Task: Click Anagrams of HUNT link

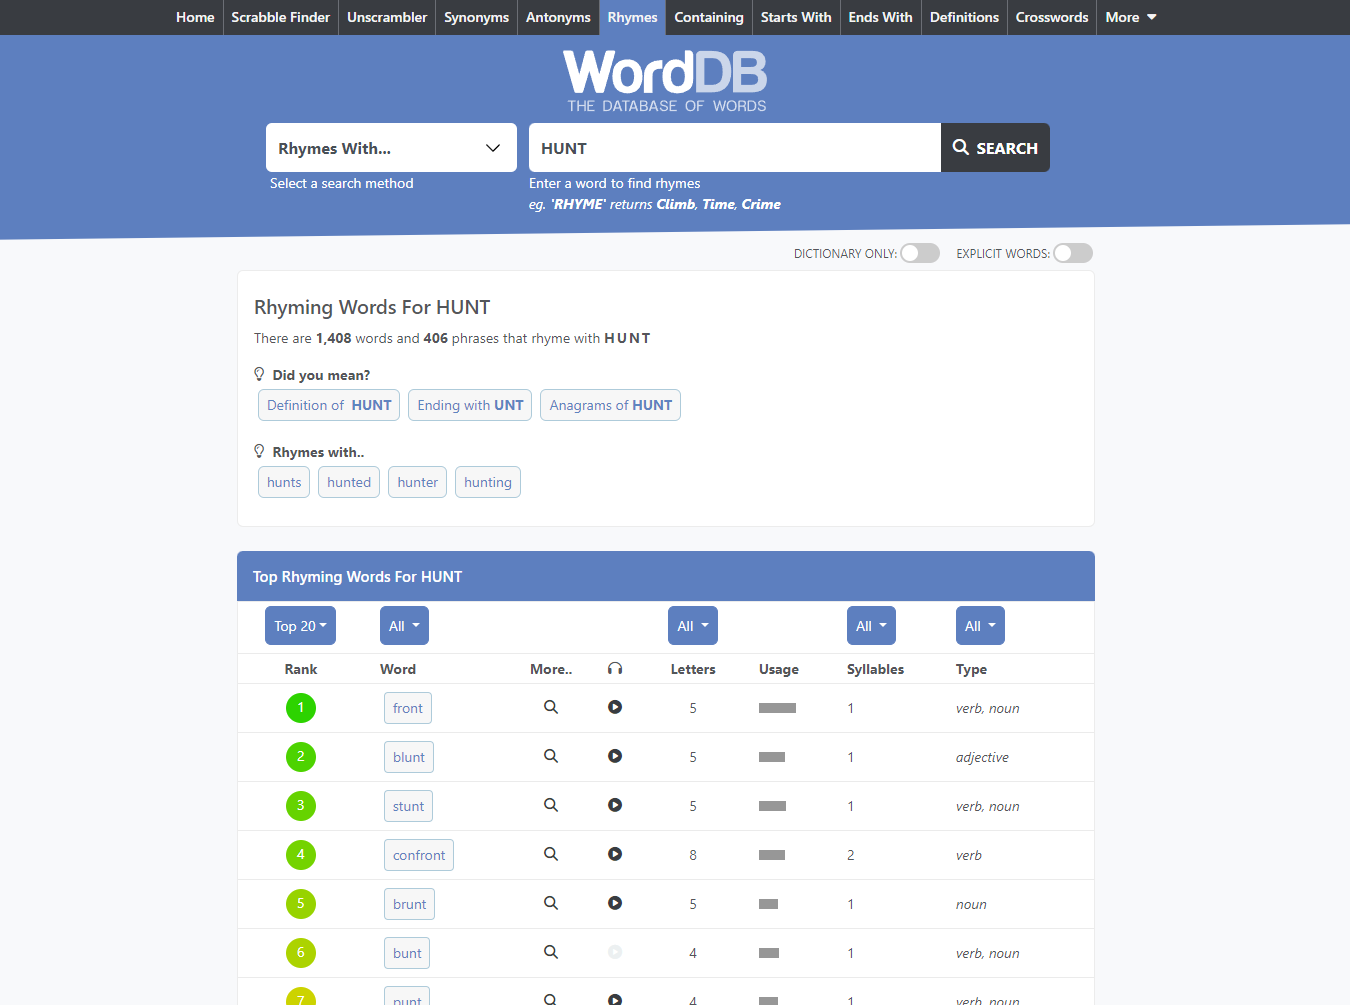Action: 610,405
